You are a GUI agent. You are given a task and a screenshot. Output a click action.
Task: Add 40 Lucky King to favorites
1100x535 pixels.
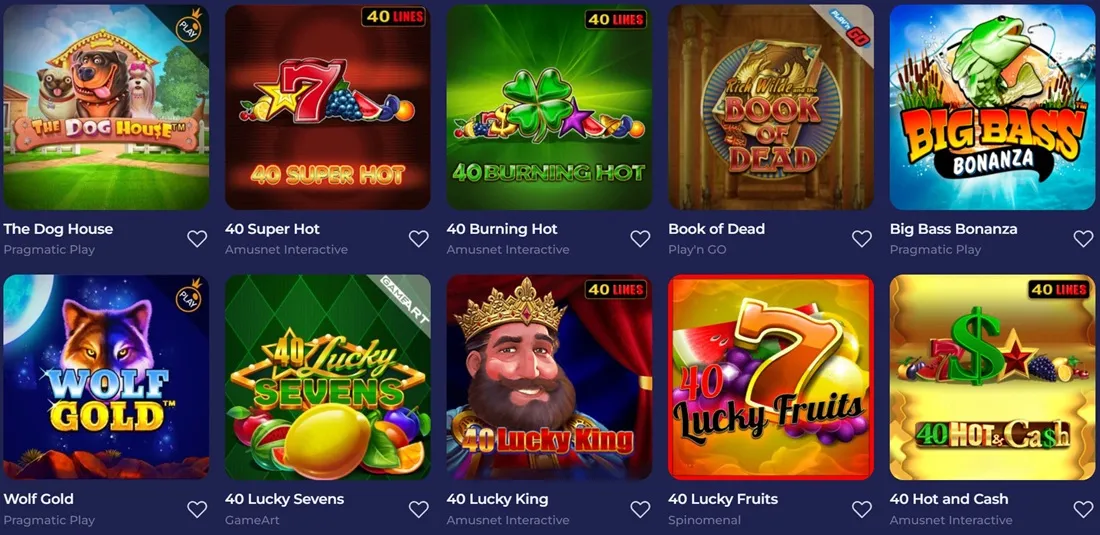[640, 509]
